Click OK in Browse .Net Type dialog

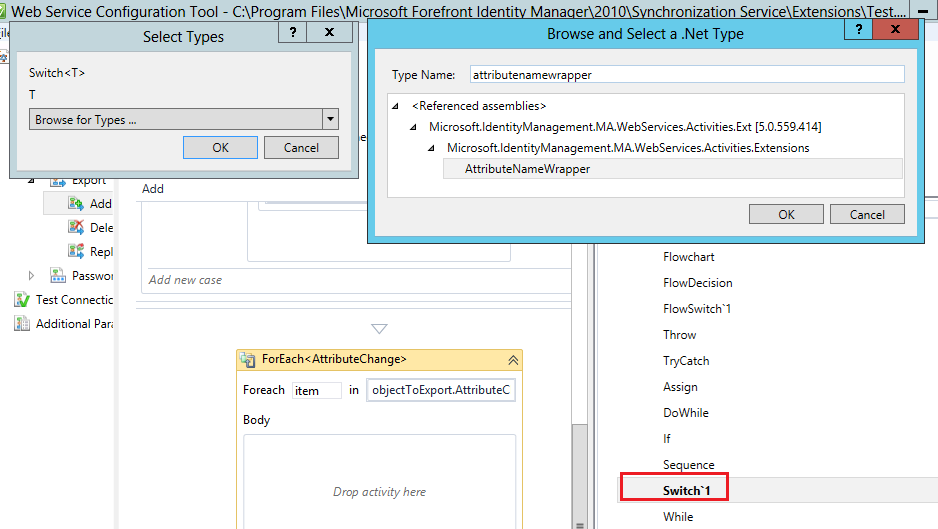point(786,214)
